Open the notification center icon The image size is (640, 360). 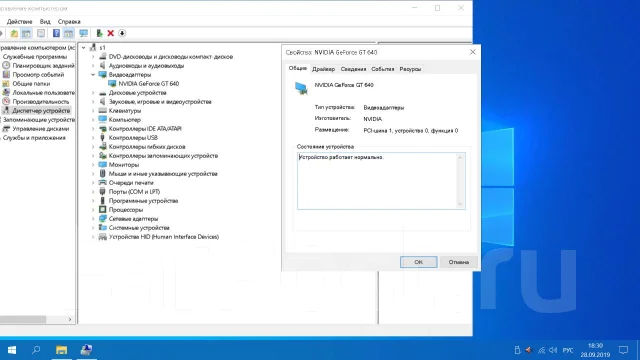[x=623, y=350]
